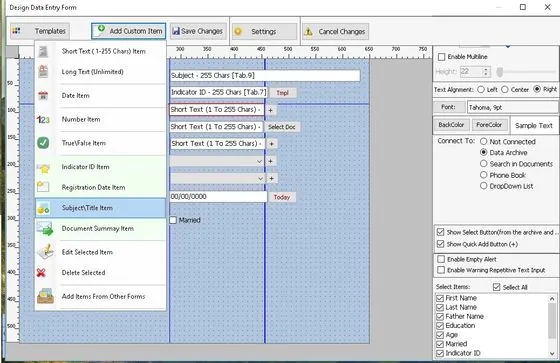Viewport: 560px width, 363px height.
Task: Select Number Item from the menu
Action: [x=100, y=119]
